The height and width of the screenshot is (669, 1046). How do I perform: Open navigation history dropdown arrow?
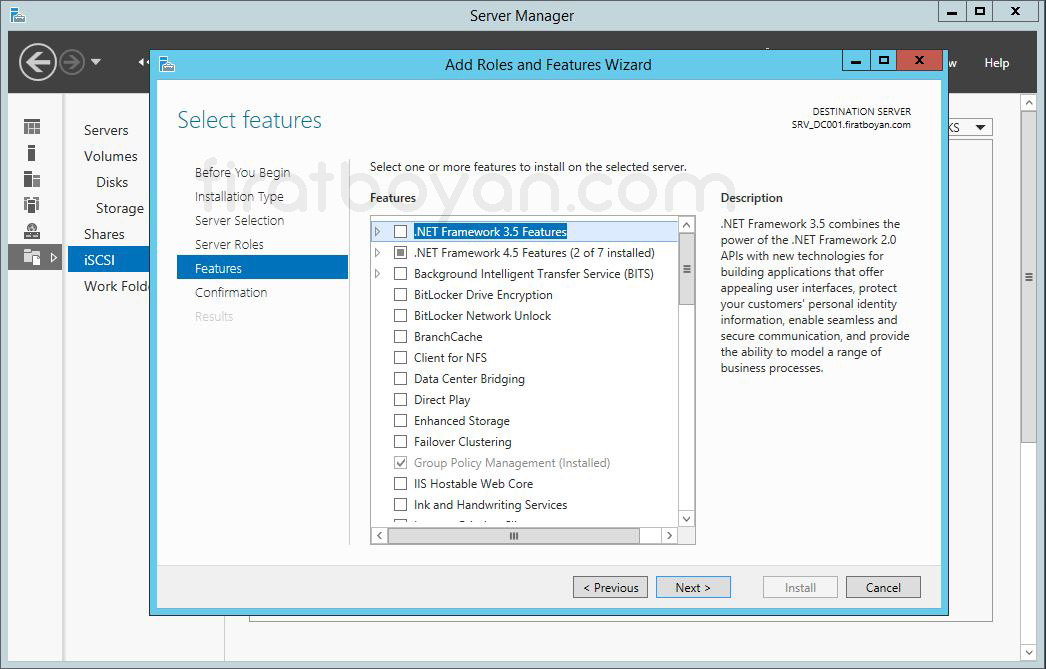pos(96,62)
